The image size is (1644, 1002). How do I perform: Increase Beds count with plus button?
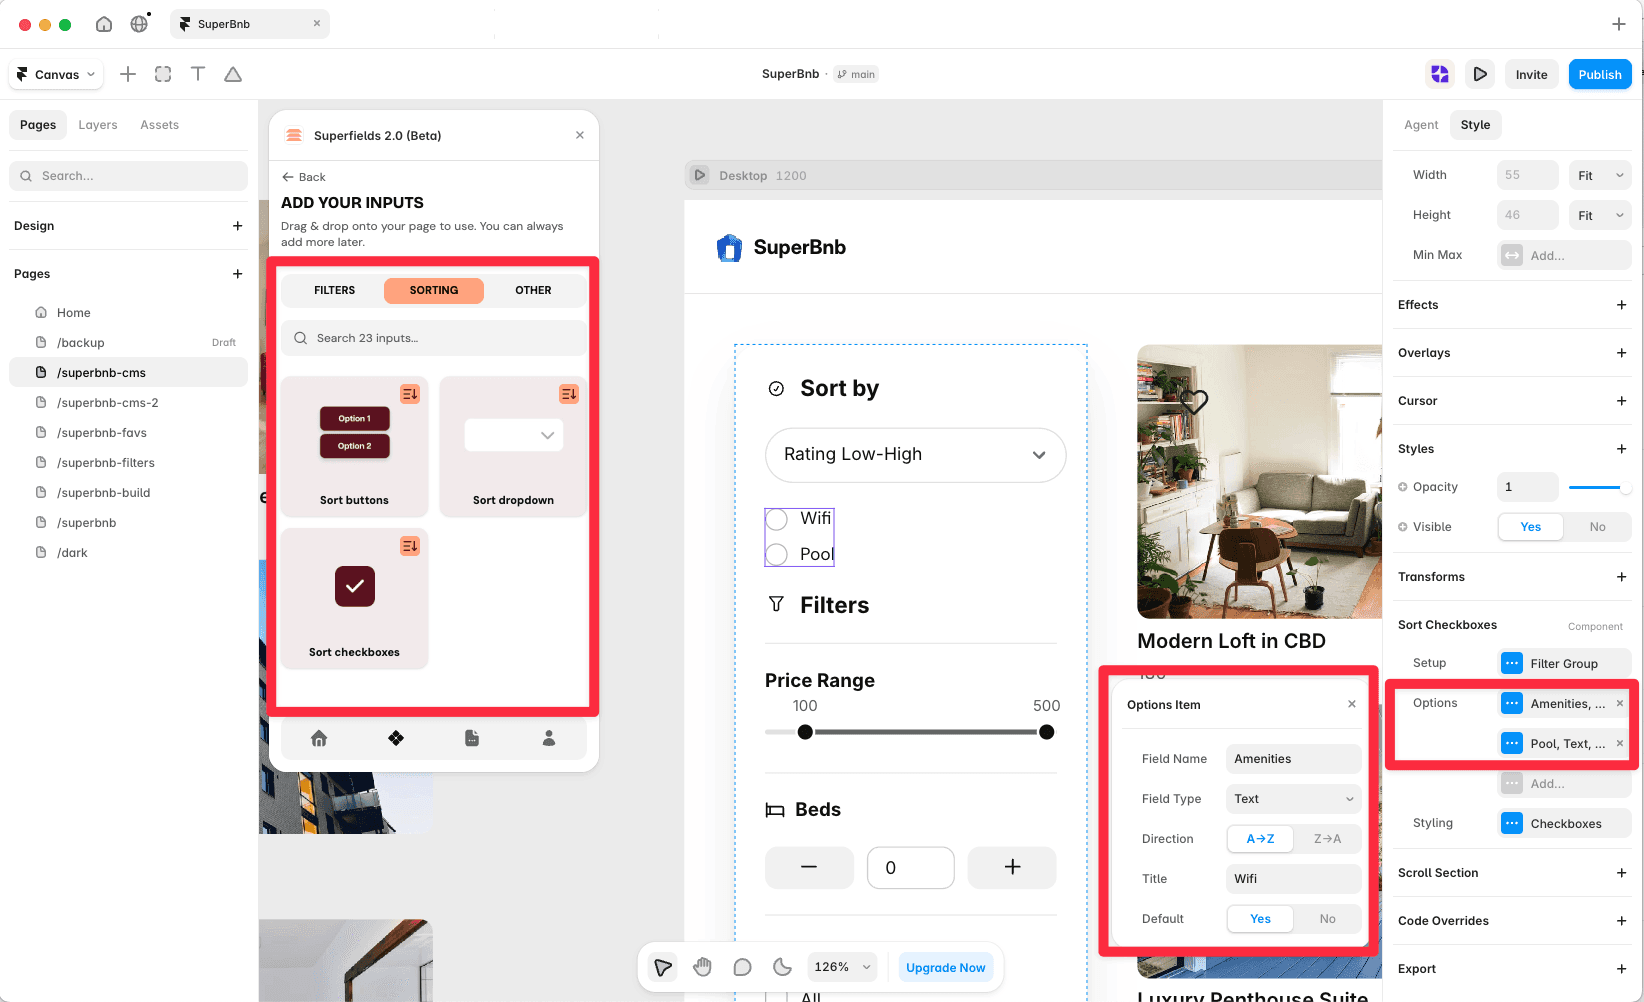[x=1012, y=867]
